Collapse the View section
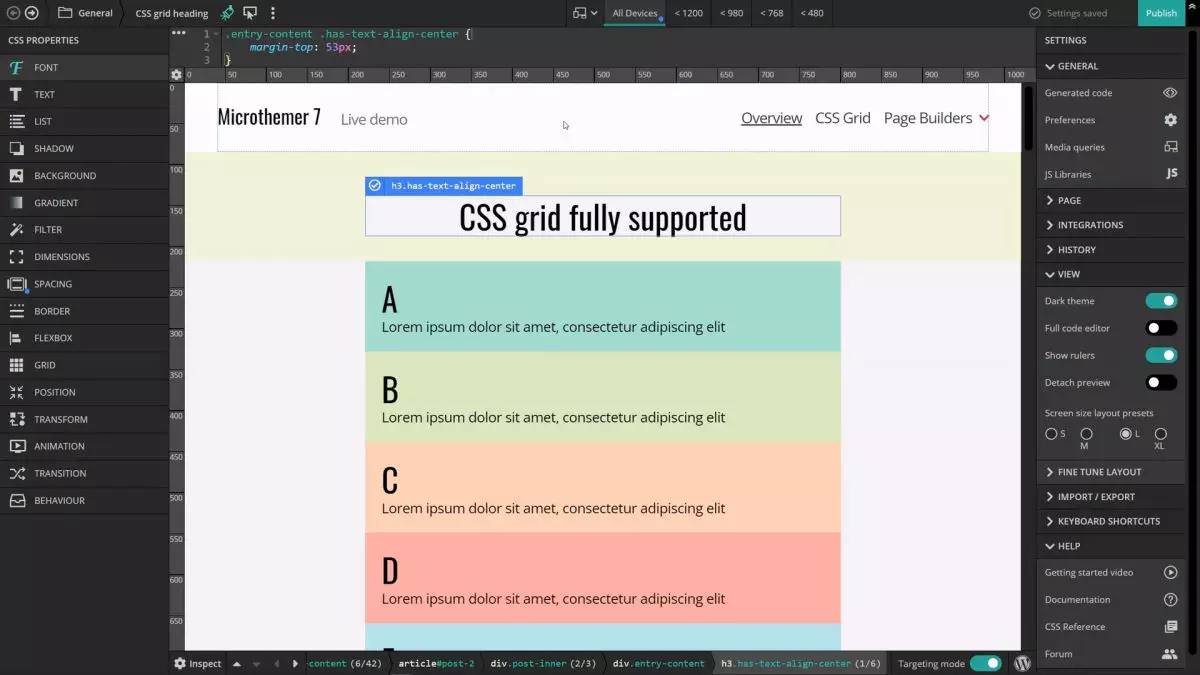The width and height of the screenshot is (1200, 675). (x=1111, y=274)
